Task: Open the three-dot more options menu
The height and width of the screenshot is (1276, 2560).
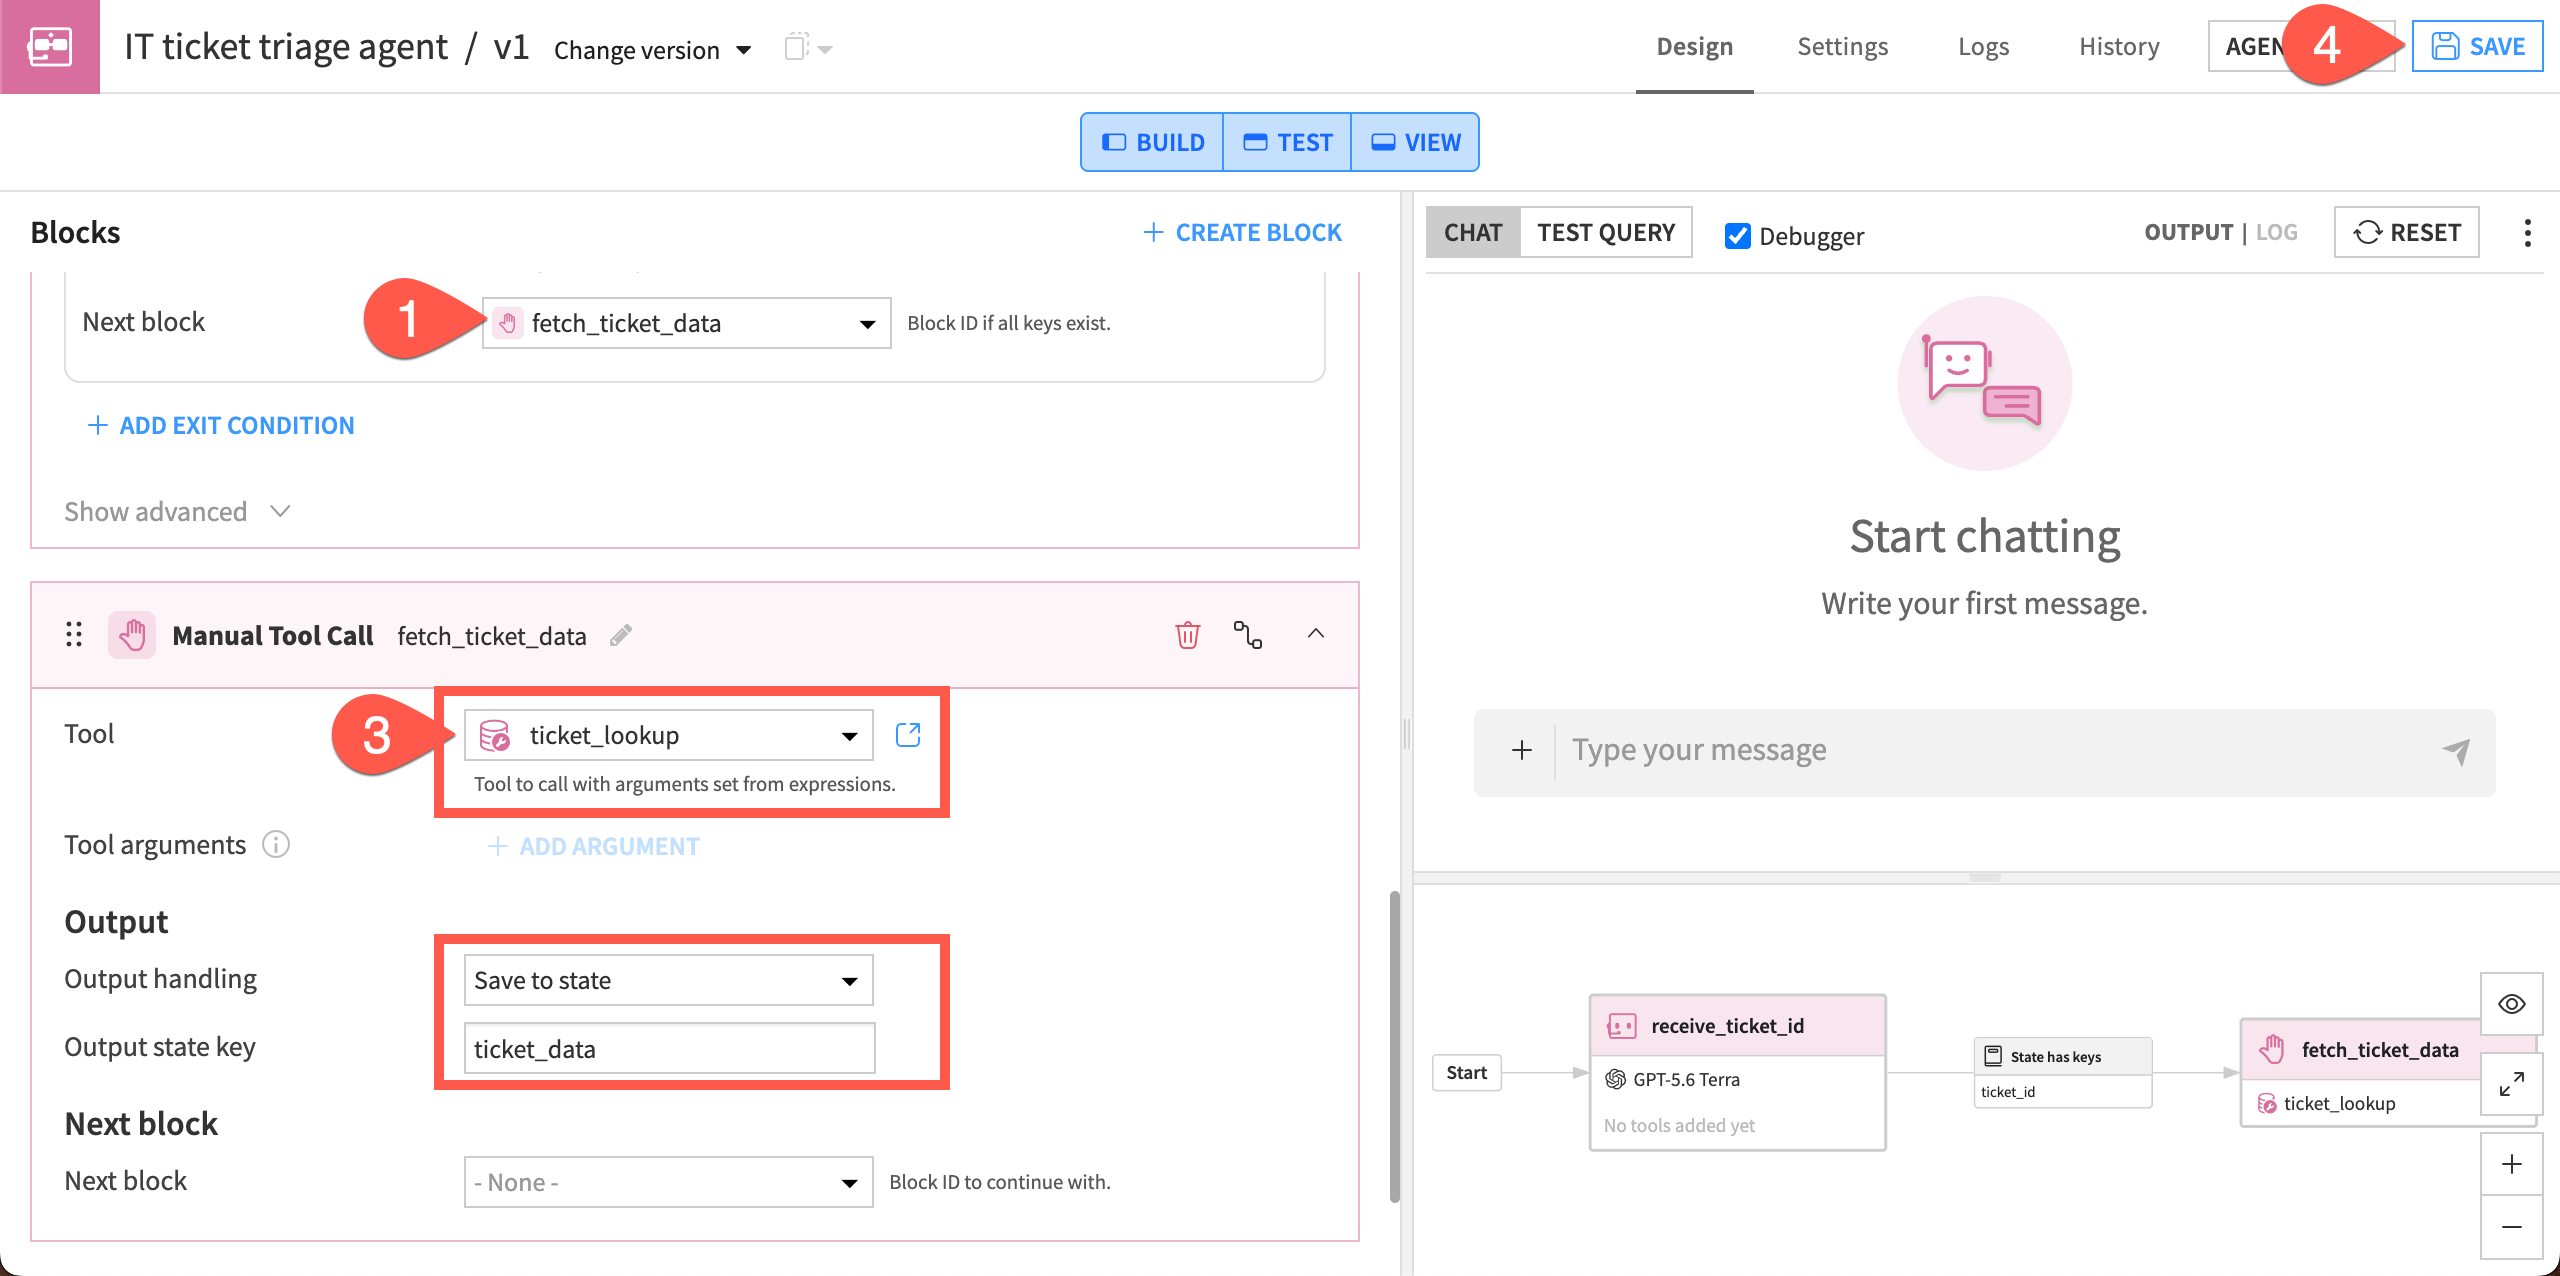Action: pos(2527,233)
